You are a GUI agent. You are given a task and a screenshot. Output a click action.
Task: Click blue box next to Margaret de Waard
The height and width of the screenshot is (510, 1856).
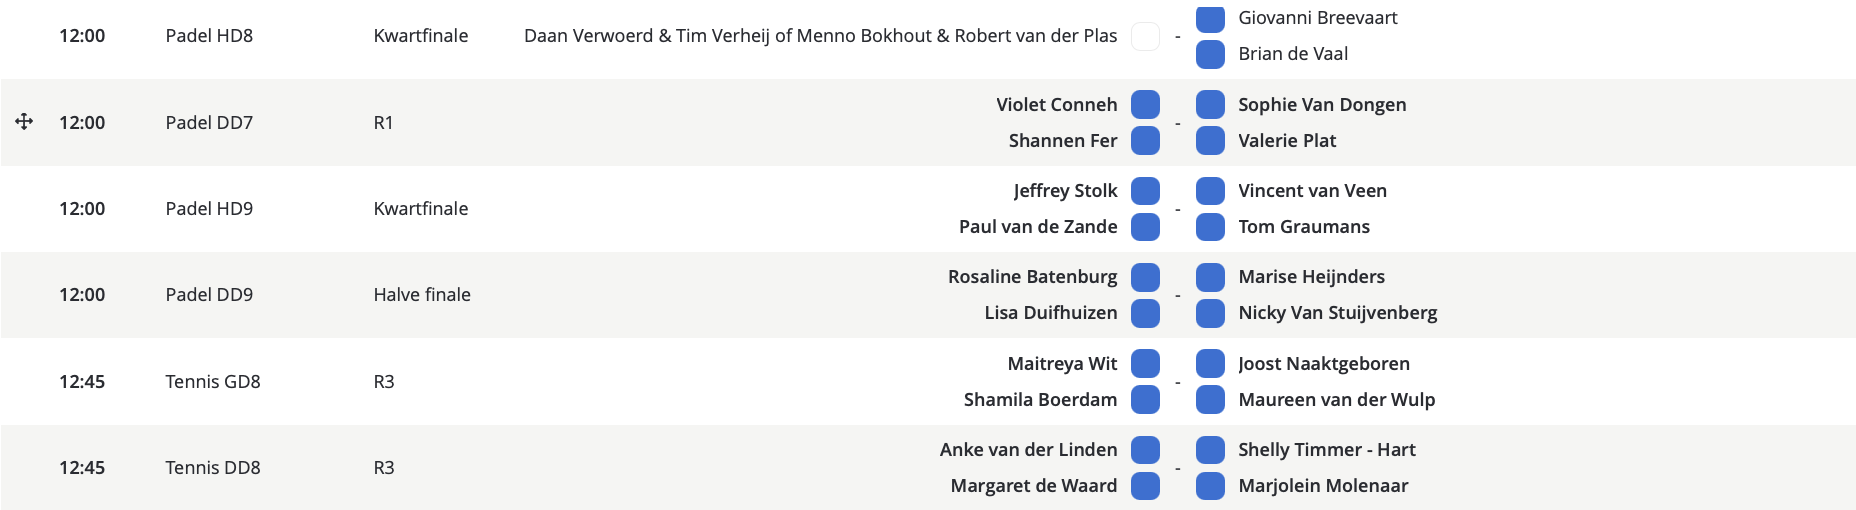pyautogui.click(x=1145, y=485)
